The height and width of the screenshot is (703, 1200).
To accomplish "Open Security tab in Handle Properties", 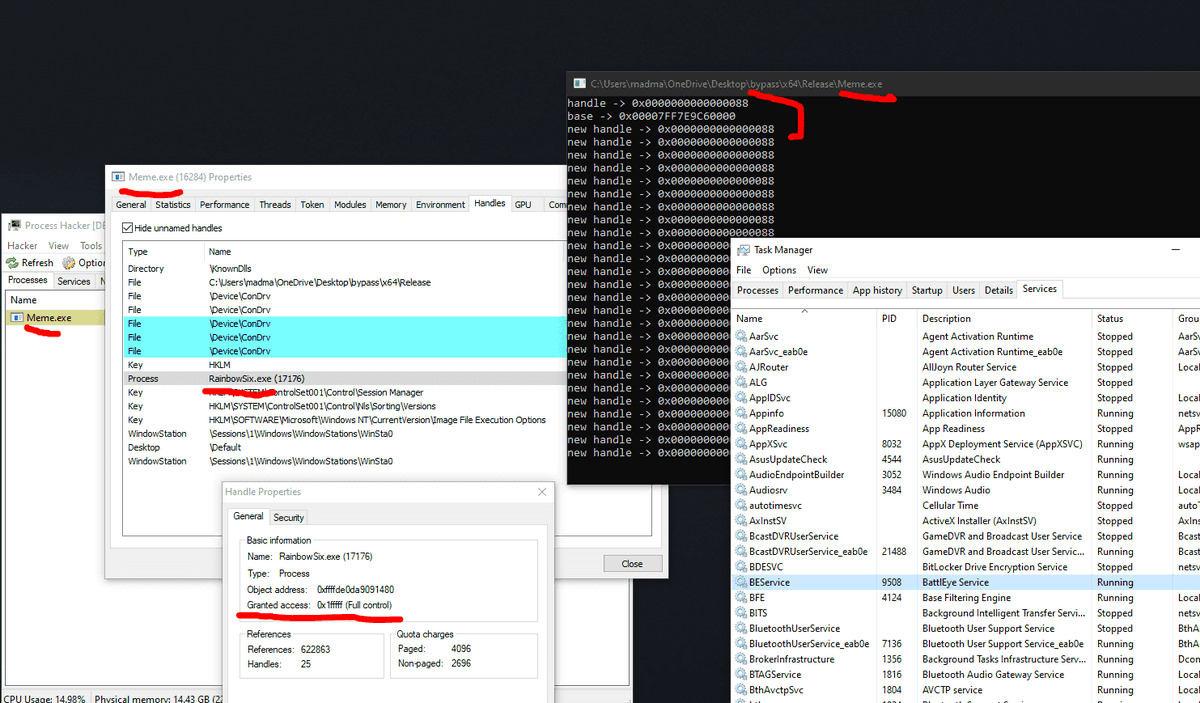I will [289, 517].
